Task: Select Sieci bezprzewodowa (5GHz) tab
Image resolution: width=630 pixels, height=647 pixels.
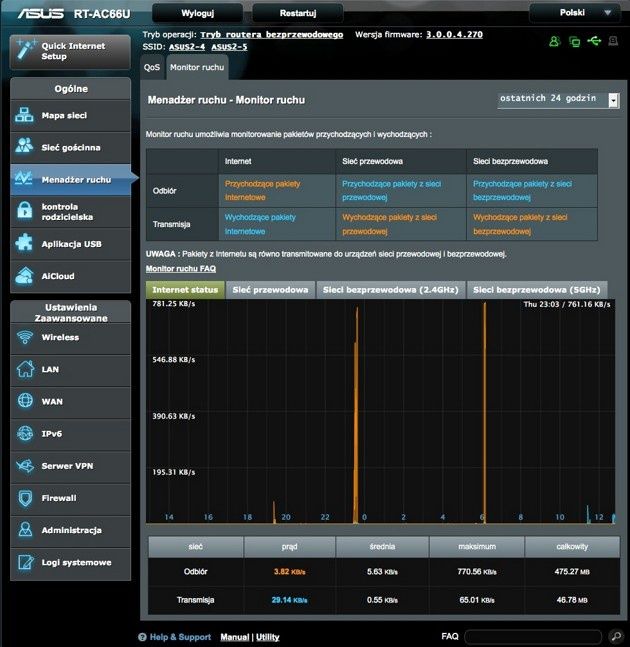Action: pos(536,290)
